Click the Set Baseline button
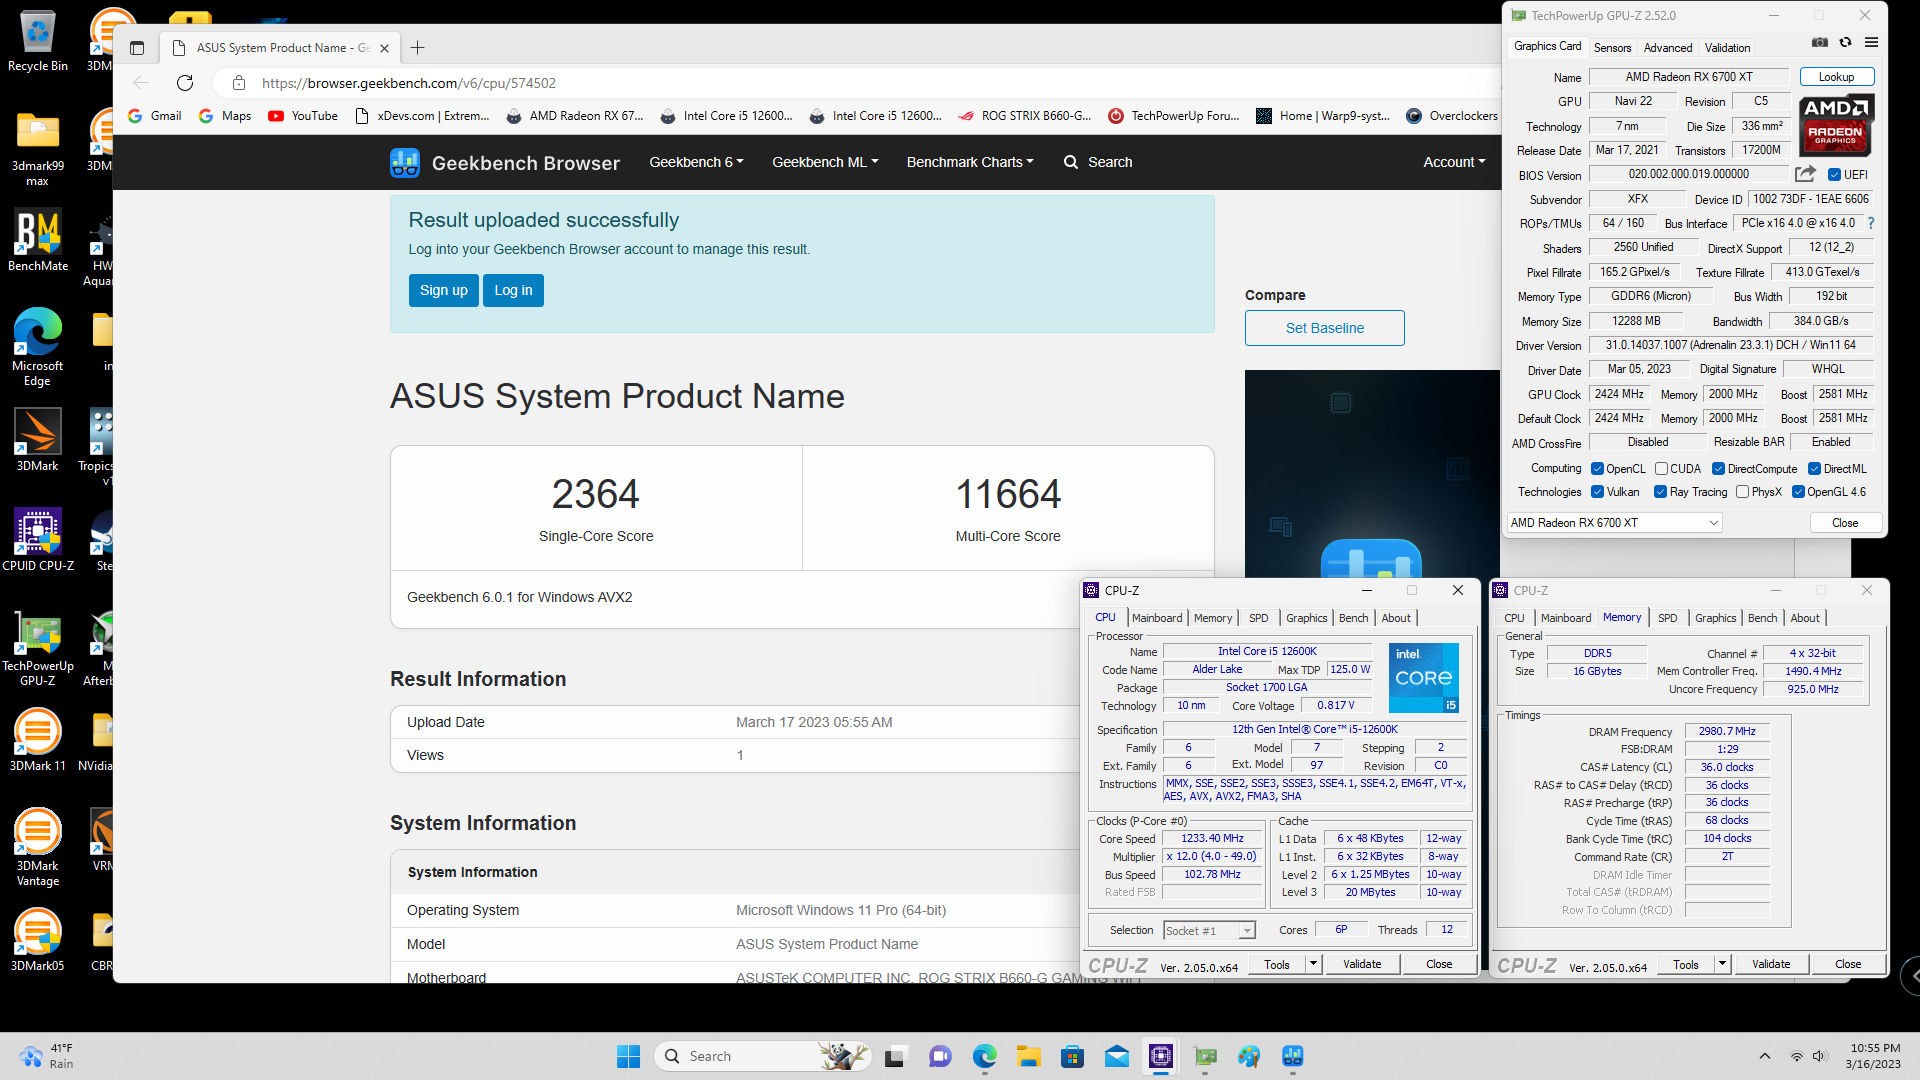Screen dimensions: 1920x1080 (x=1324, y=328)
